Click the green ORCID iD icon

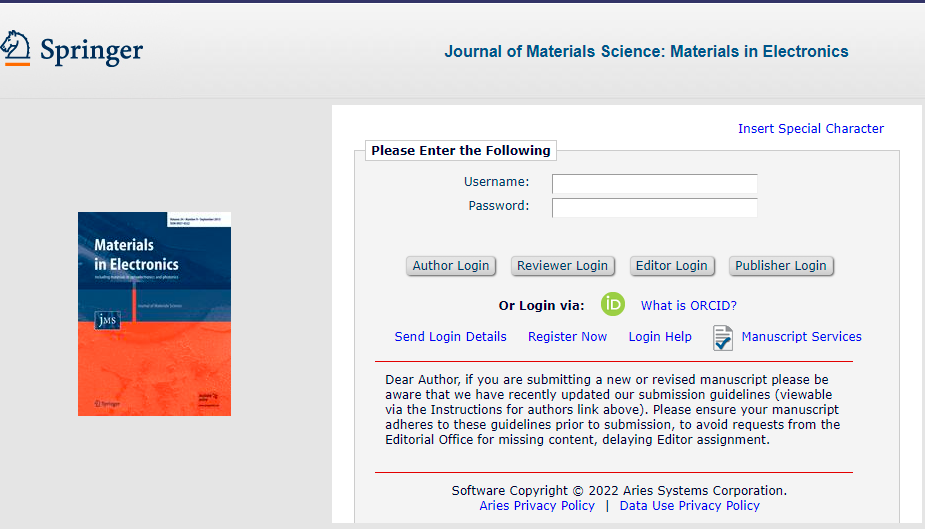pos(613,304)
